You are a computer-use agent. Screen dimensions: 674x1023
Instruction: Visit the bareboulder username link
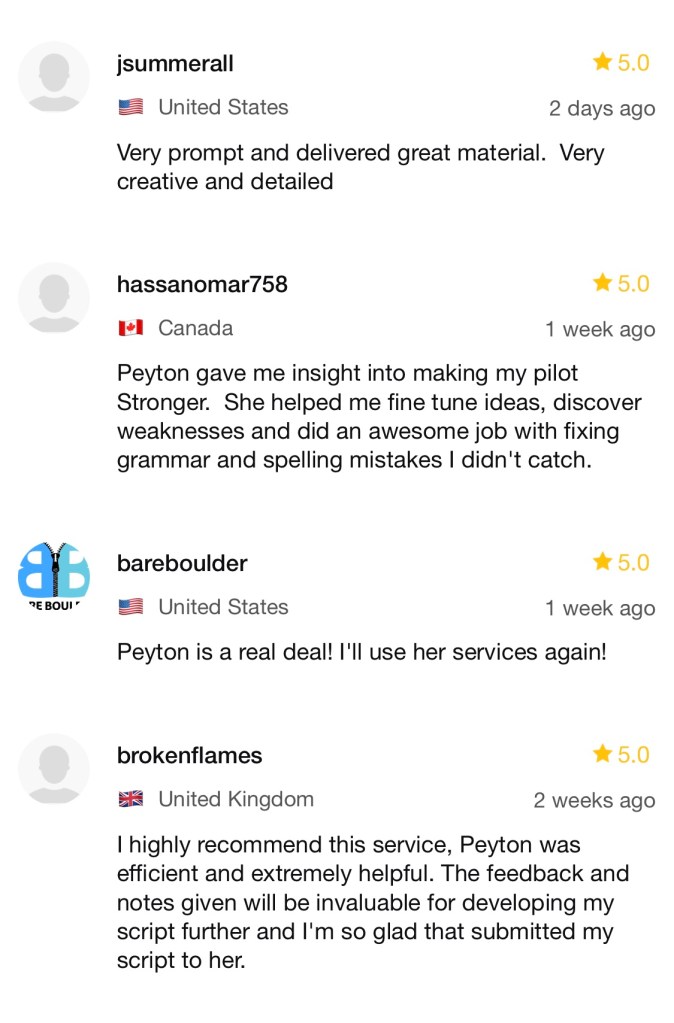[182, 564]
